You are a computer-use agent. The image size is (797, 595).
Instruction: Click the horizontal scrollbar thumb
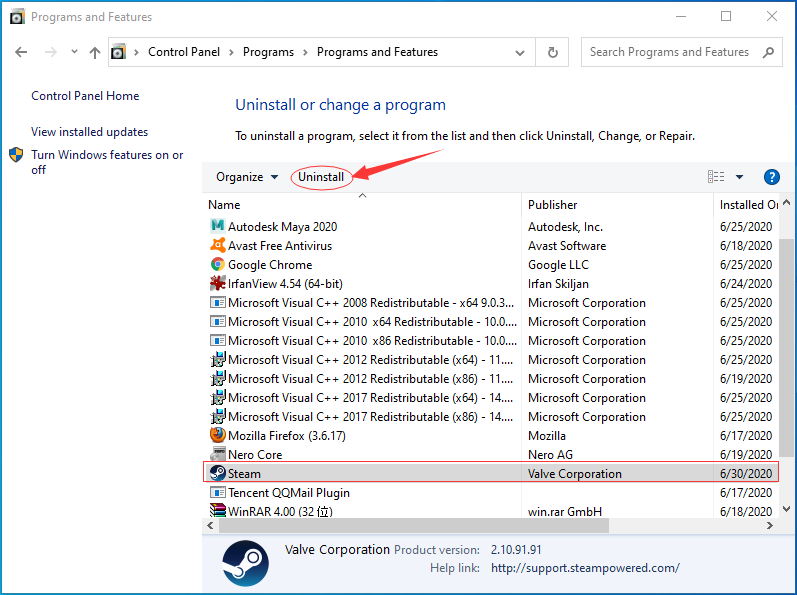point(414,525)
